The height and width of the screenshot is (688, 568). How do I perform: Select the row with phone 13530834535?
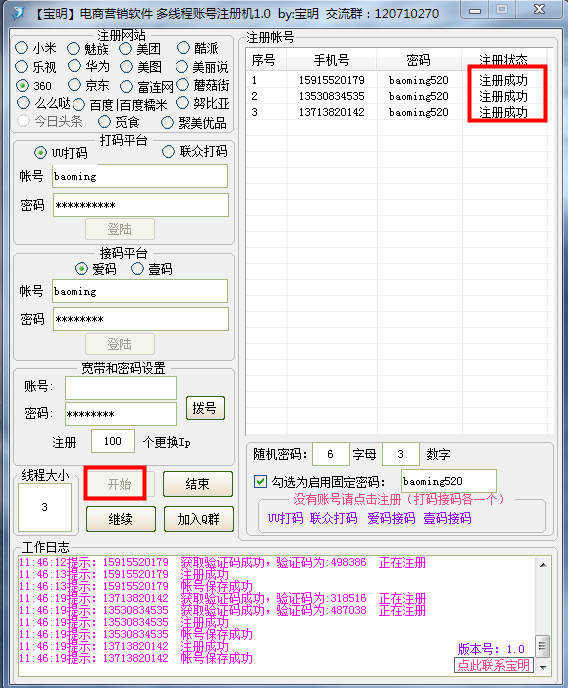(x=397, y=96)
